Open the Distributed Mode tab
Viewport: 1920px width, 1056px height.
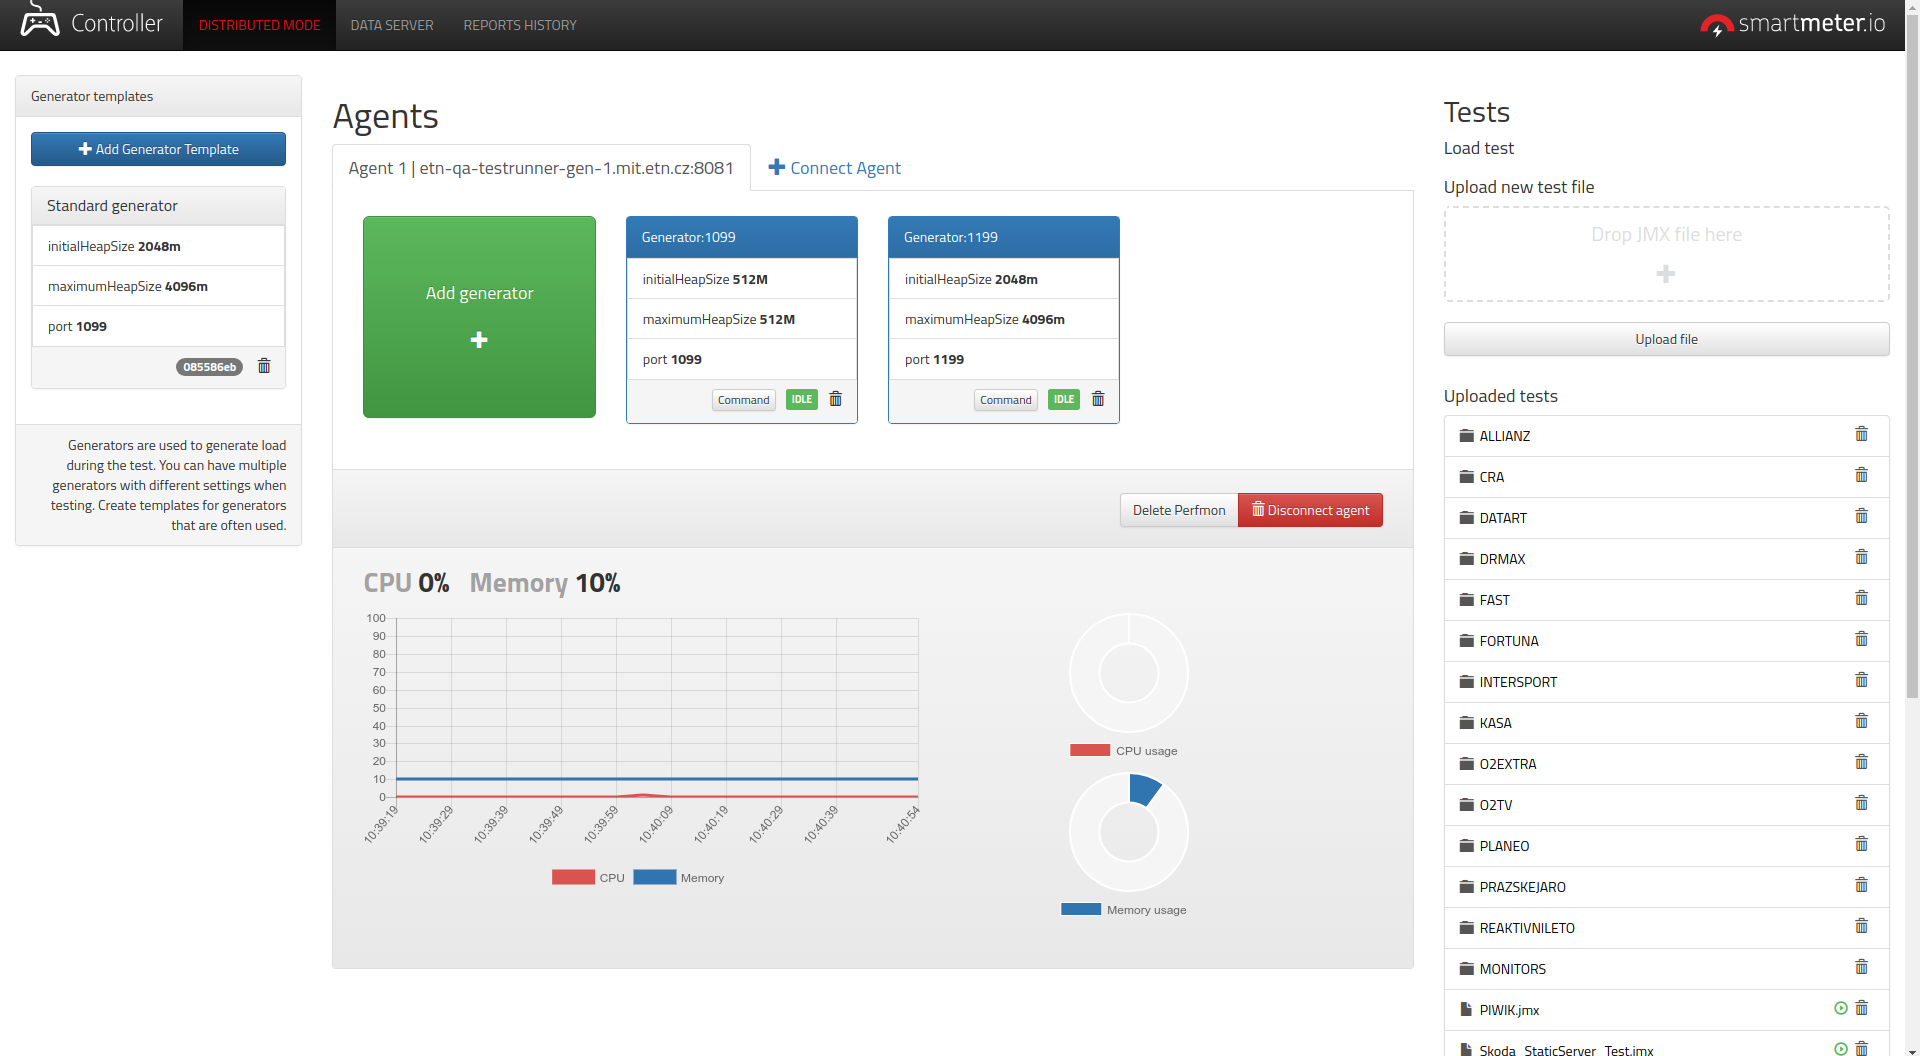[x=259, y=25]
